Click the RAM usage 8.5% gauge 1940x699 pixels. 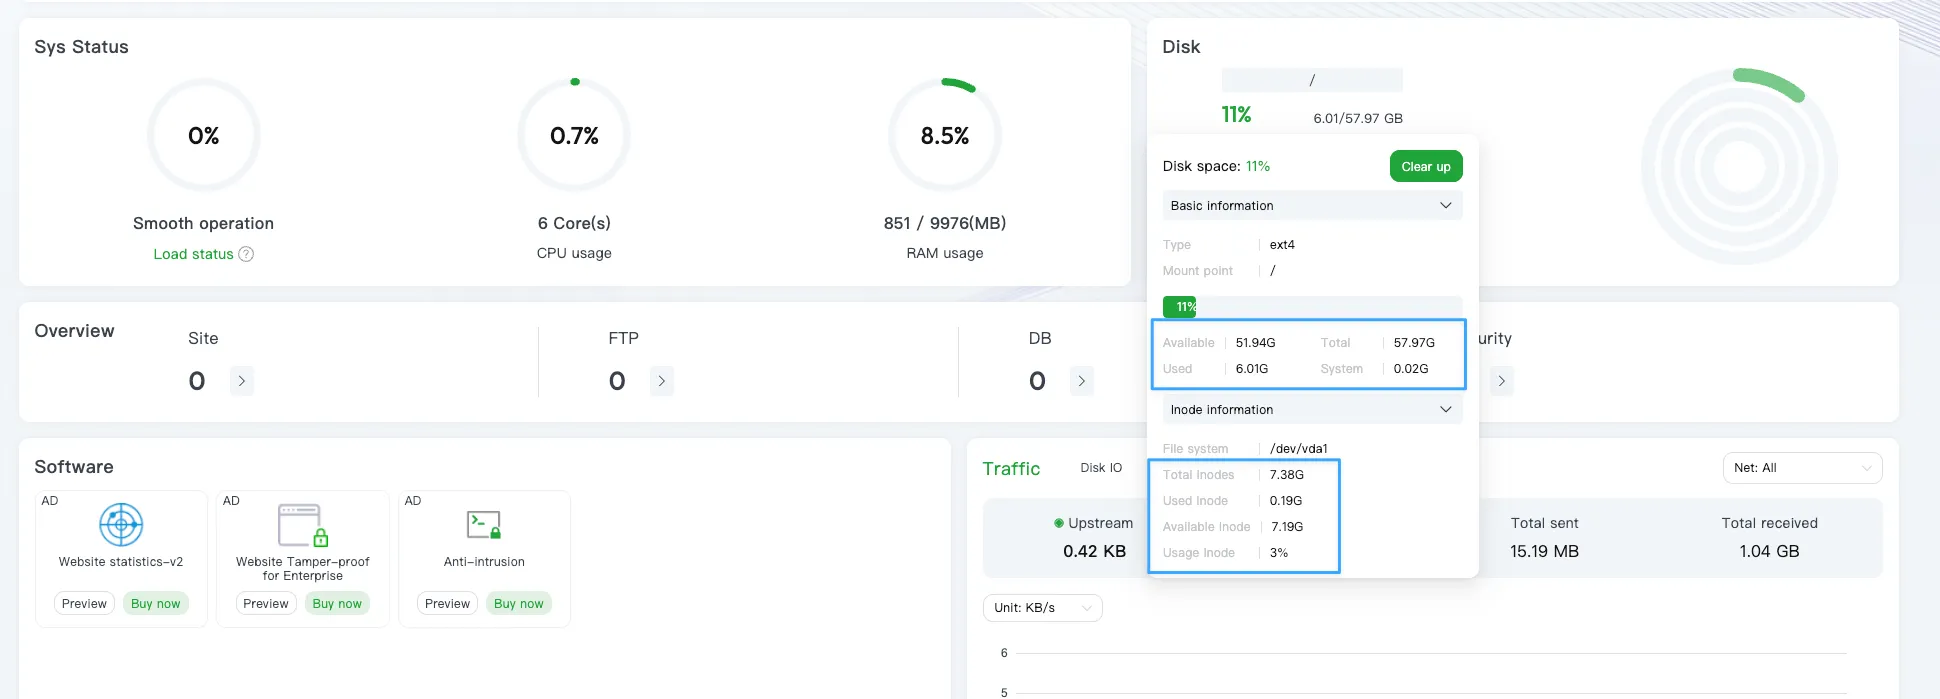pos(944,136)
